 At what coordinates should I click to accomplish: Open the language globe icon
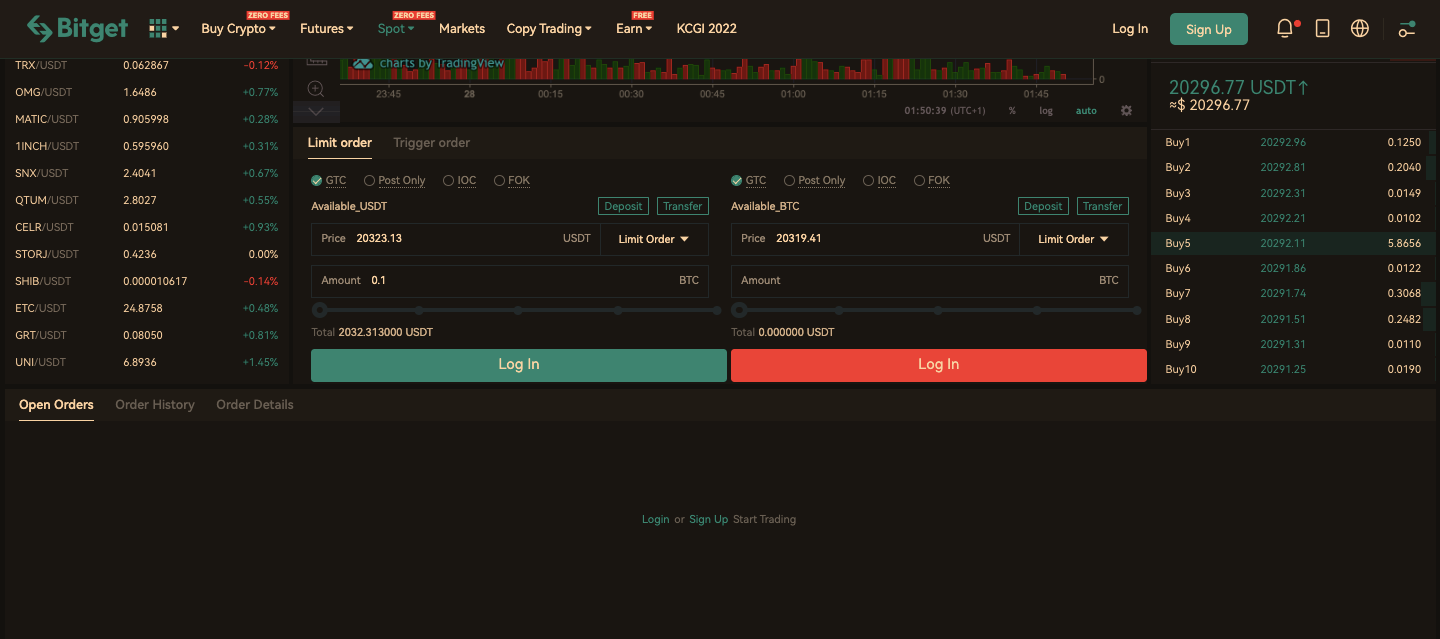[1360, 29]
